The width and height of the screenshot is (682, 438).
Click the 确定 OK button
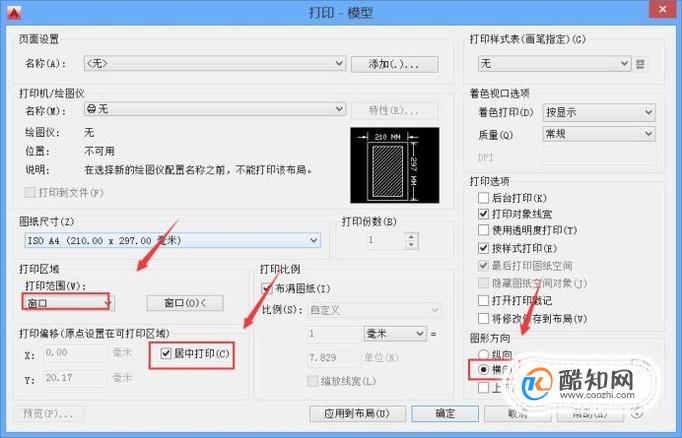[x=445, y=414]
